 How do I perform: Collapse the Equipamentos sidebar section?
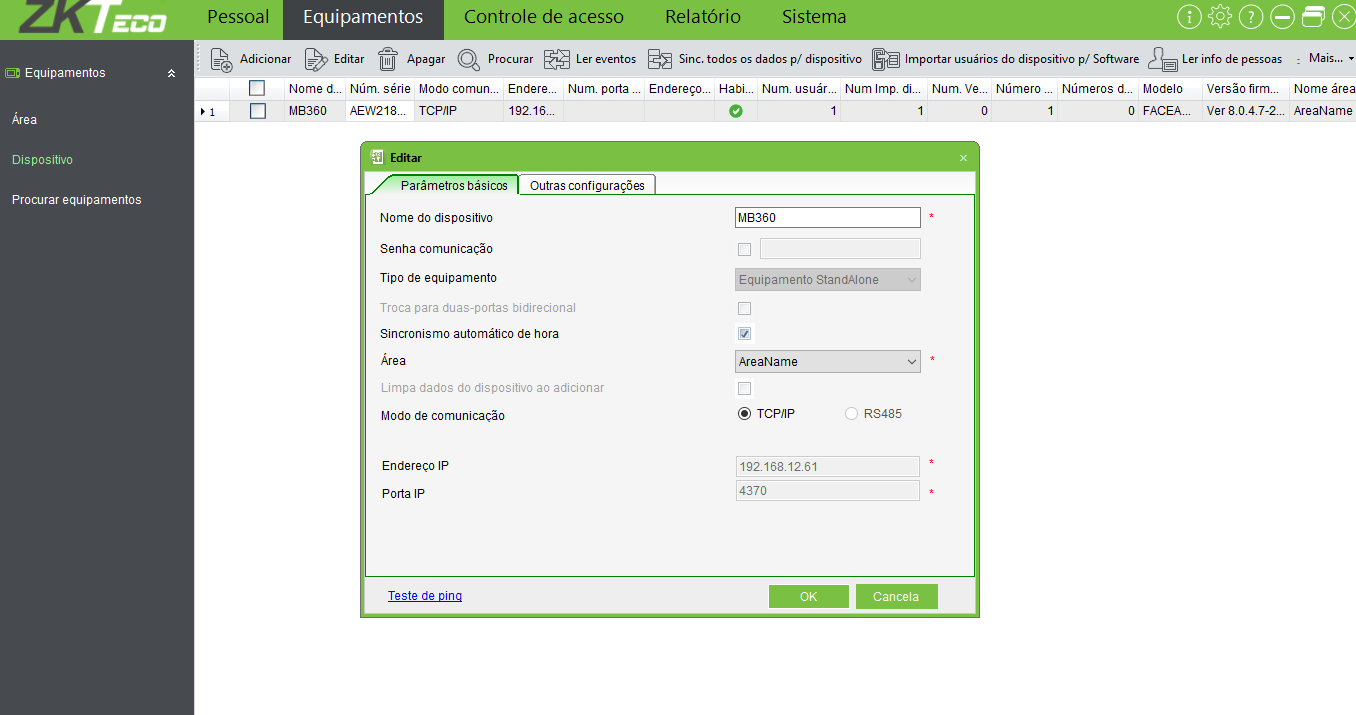(171, 73)
